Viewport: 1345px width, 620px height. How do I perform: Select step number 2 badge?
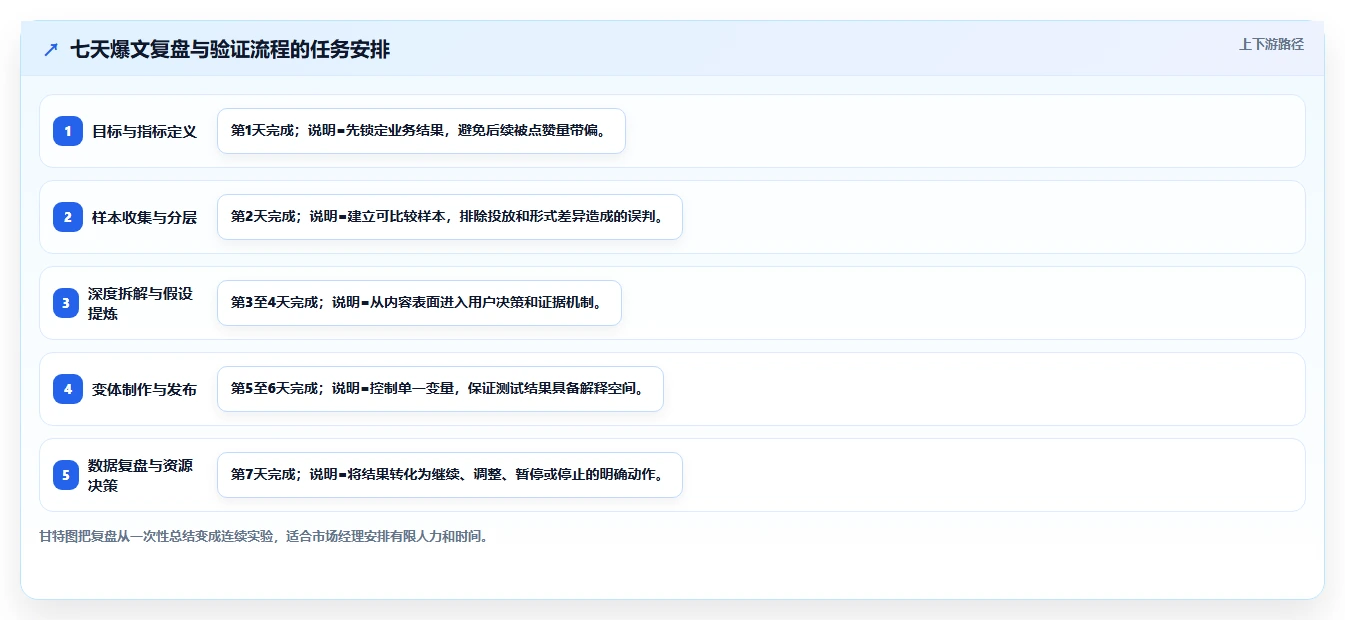(x=68, y=217)
